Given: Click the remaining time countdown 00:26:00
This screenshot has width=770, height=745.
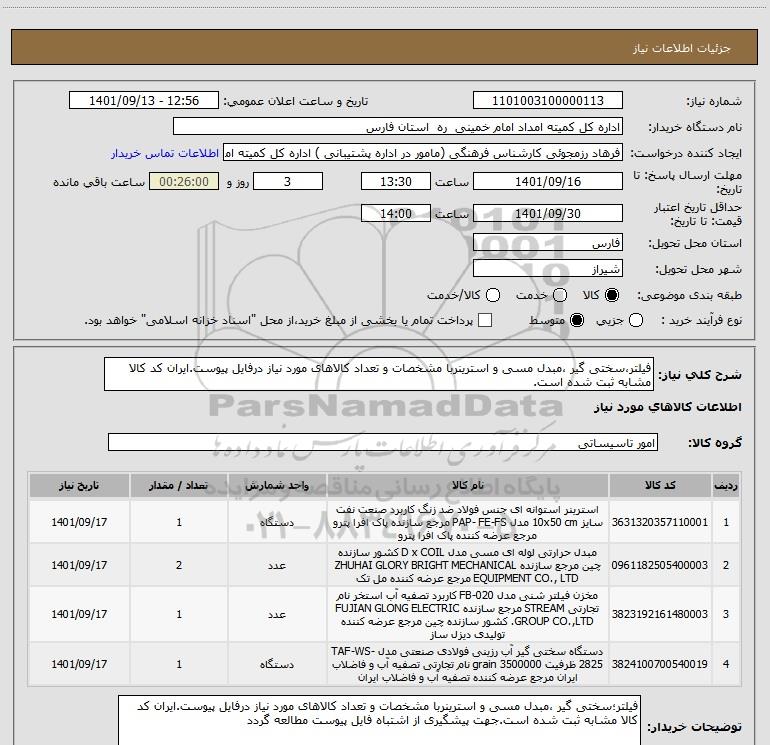Looking at the screenshot, I should pos(184,181).
